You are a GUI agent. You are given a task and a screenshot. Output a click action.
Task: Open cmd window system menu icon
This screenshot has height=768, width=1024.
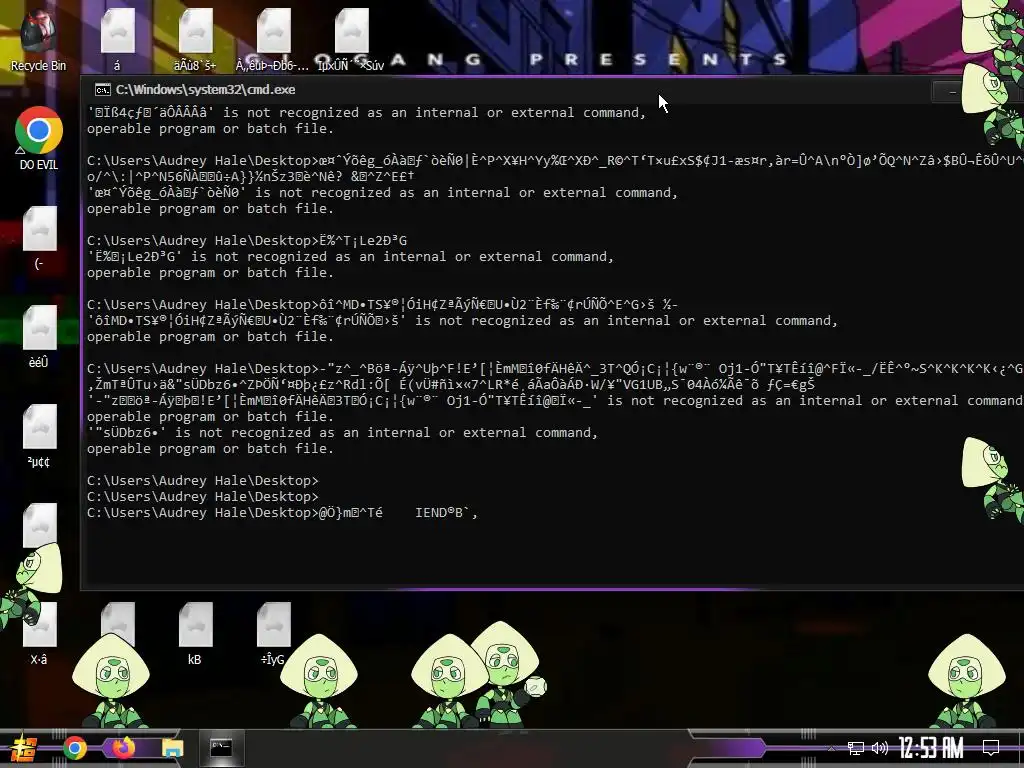point(102,90)
